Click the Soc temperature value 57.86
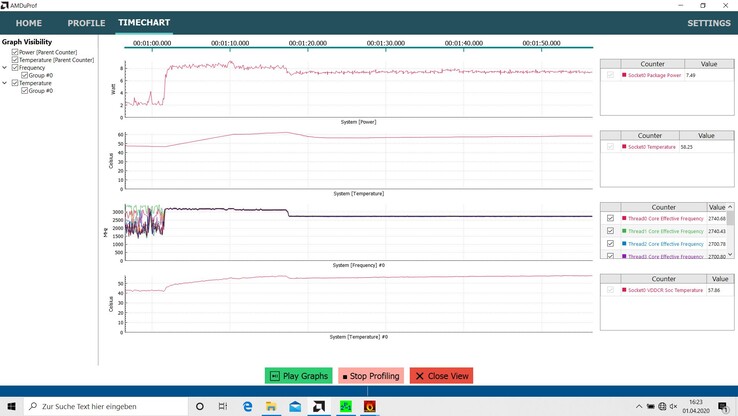 coord(714,290)
